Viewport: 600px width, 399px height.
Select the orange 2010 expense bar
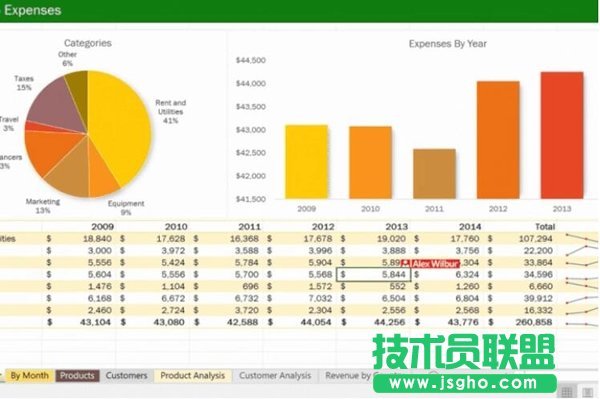[x=370, y=163]
